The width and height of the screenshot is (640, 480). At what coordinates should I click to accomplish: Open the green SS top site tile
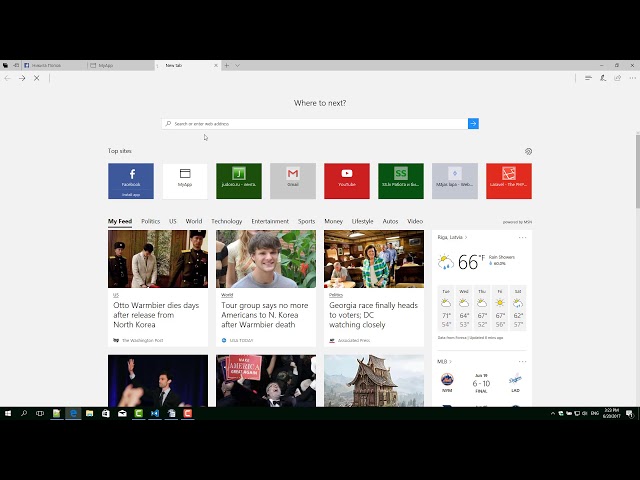pos(401,181)
